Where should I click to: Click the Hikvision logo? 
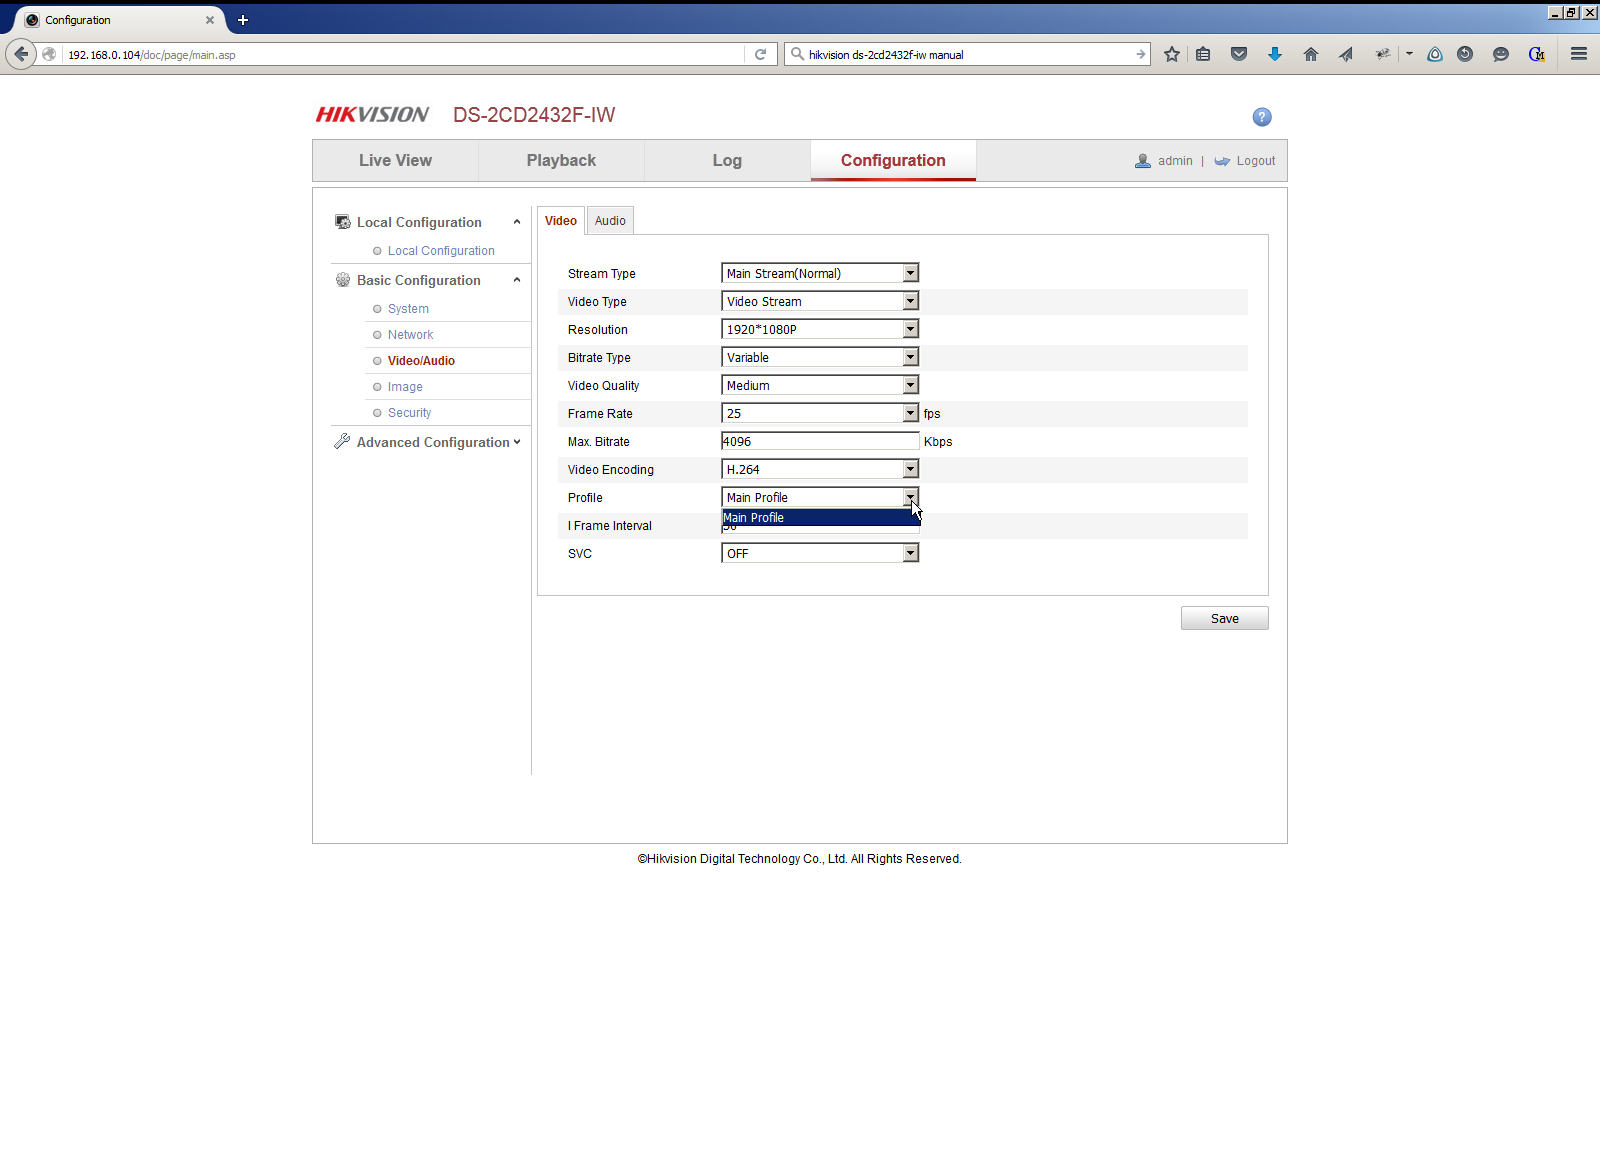pyautogui.click(x=372, y=115)
